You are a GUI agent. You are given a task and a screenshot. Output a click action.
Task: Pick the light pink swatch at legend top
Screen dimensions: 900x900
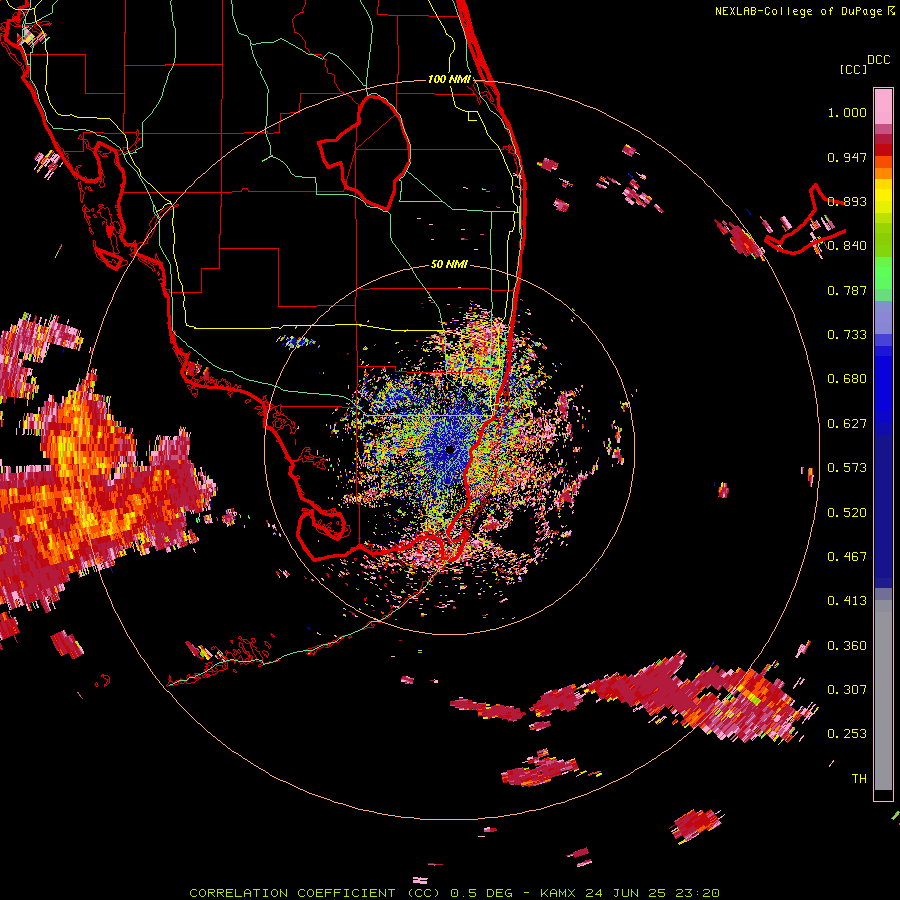click(x=883, y=106)
